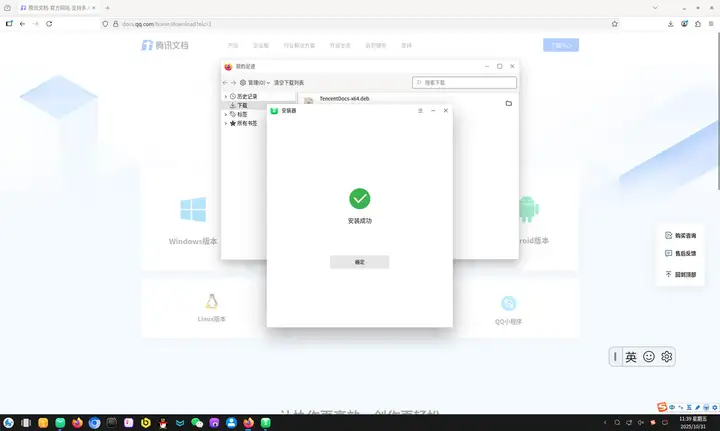Open the first navigation item in the Tencent Docs header
This screenshot has height=431, width=720.
(233, 45)
